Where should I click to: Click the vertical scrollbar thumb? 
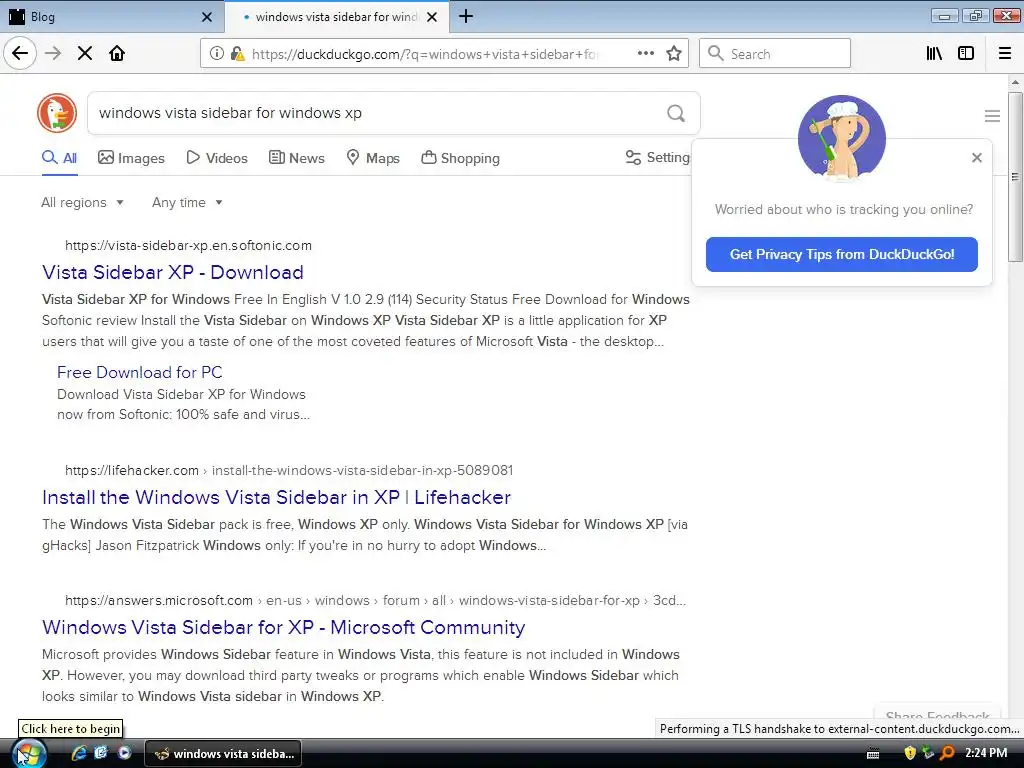coord(1014,176)
